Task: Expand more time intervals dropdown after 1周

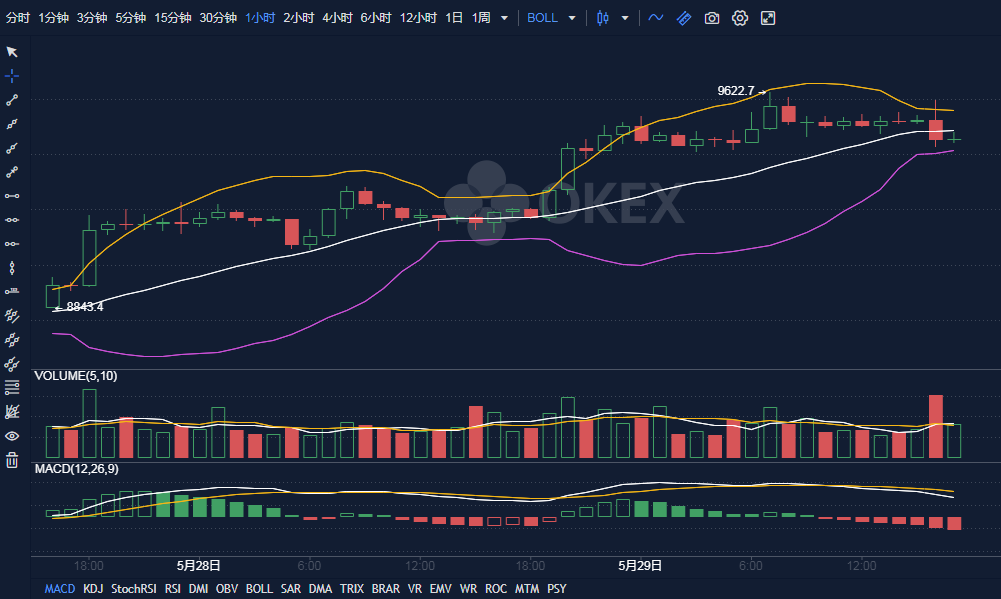Action: (504, 18)
